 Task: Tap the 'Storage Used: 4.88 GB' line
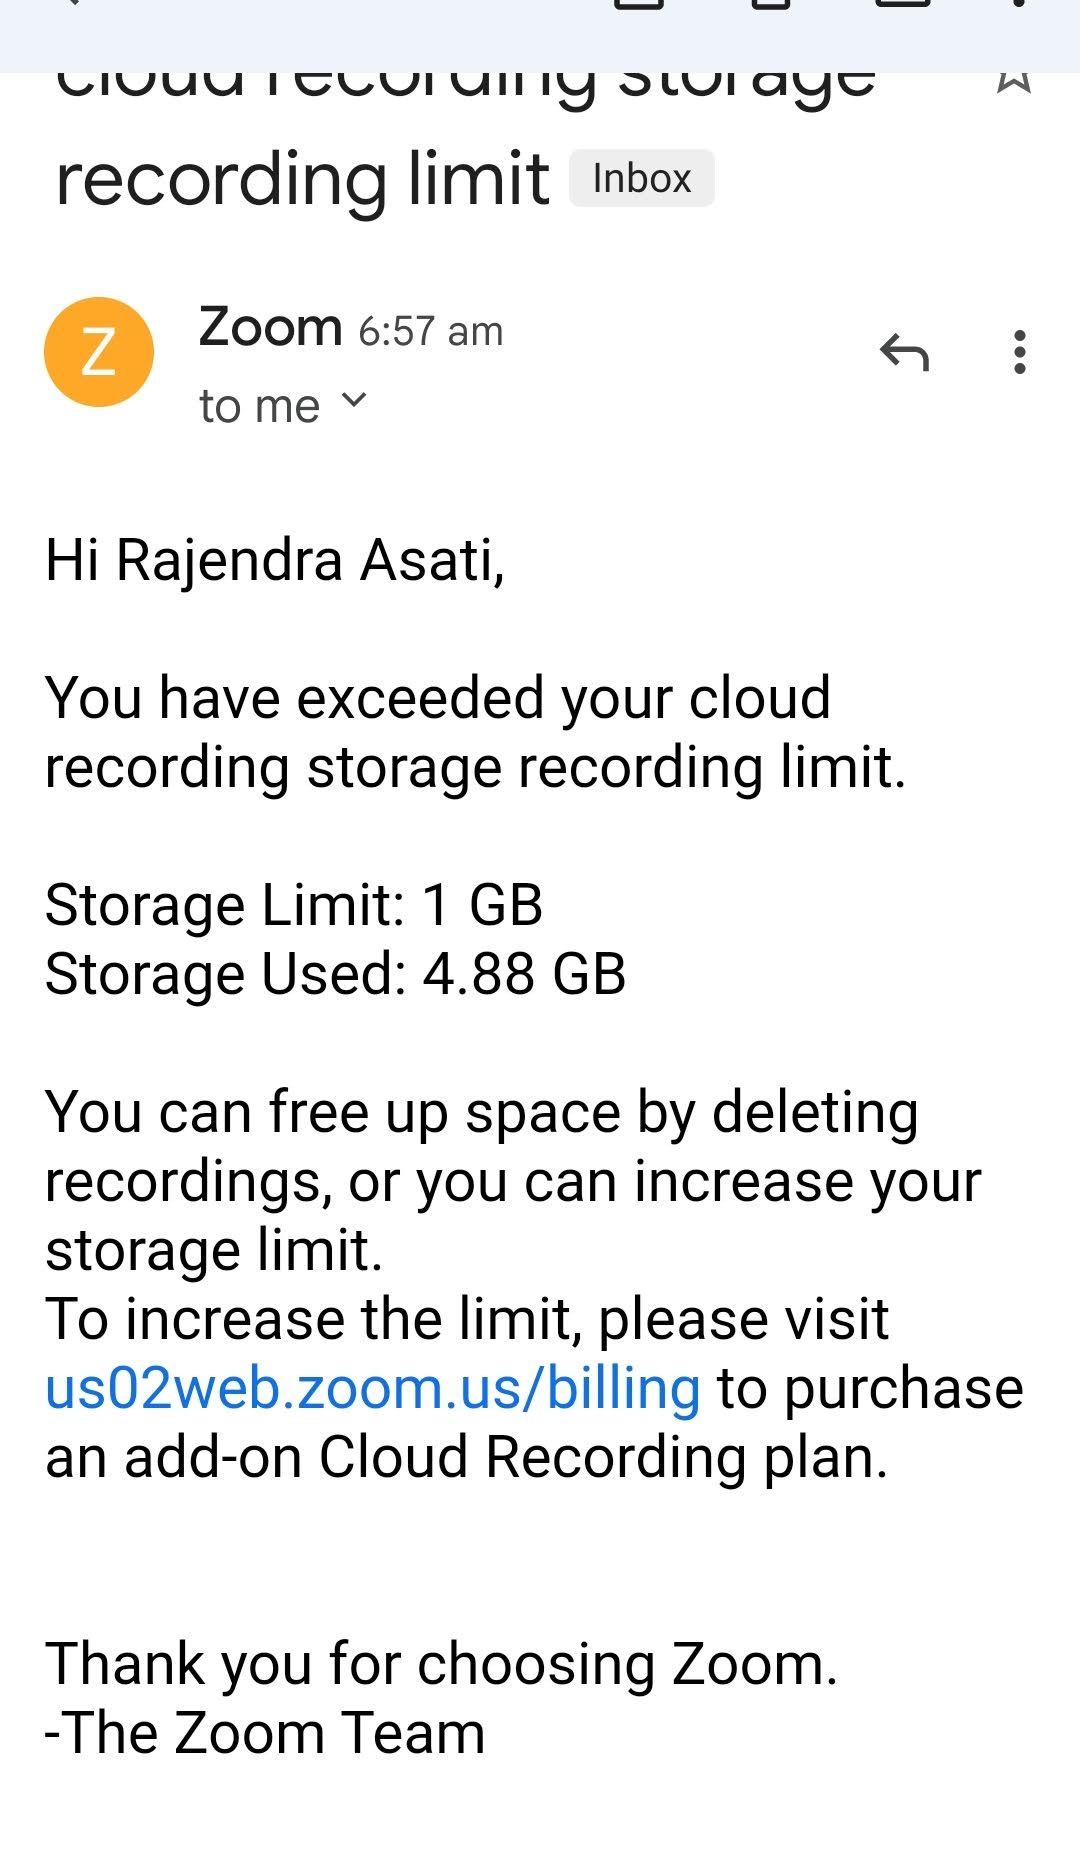(x=336, y=974)
